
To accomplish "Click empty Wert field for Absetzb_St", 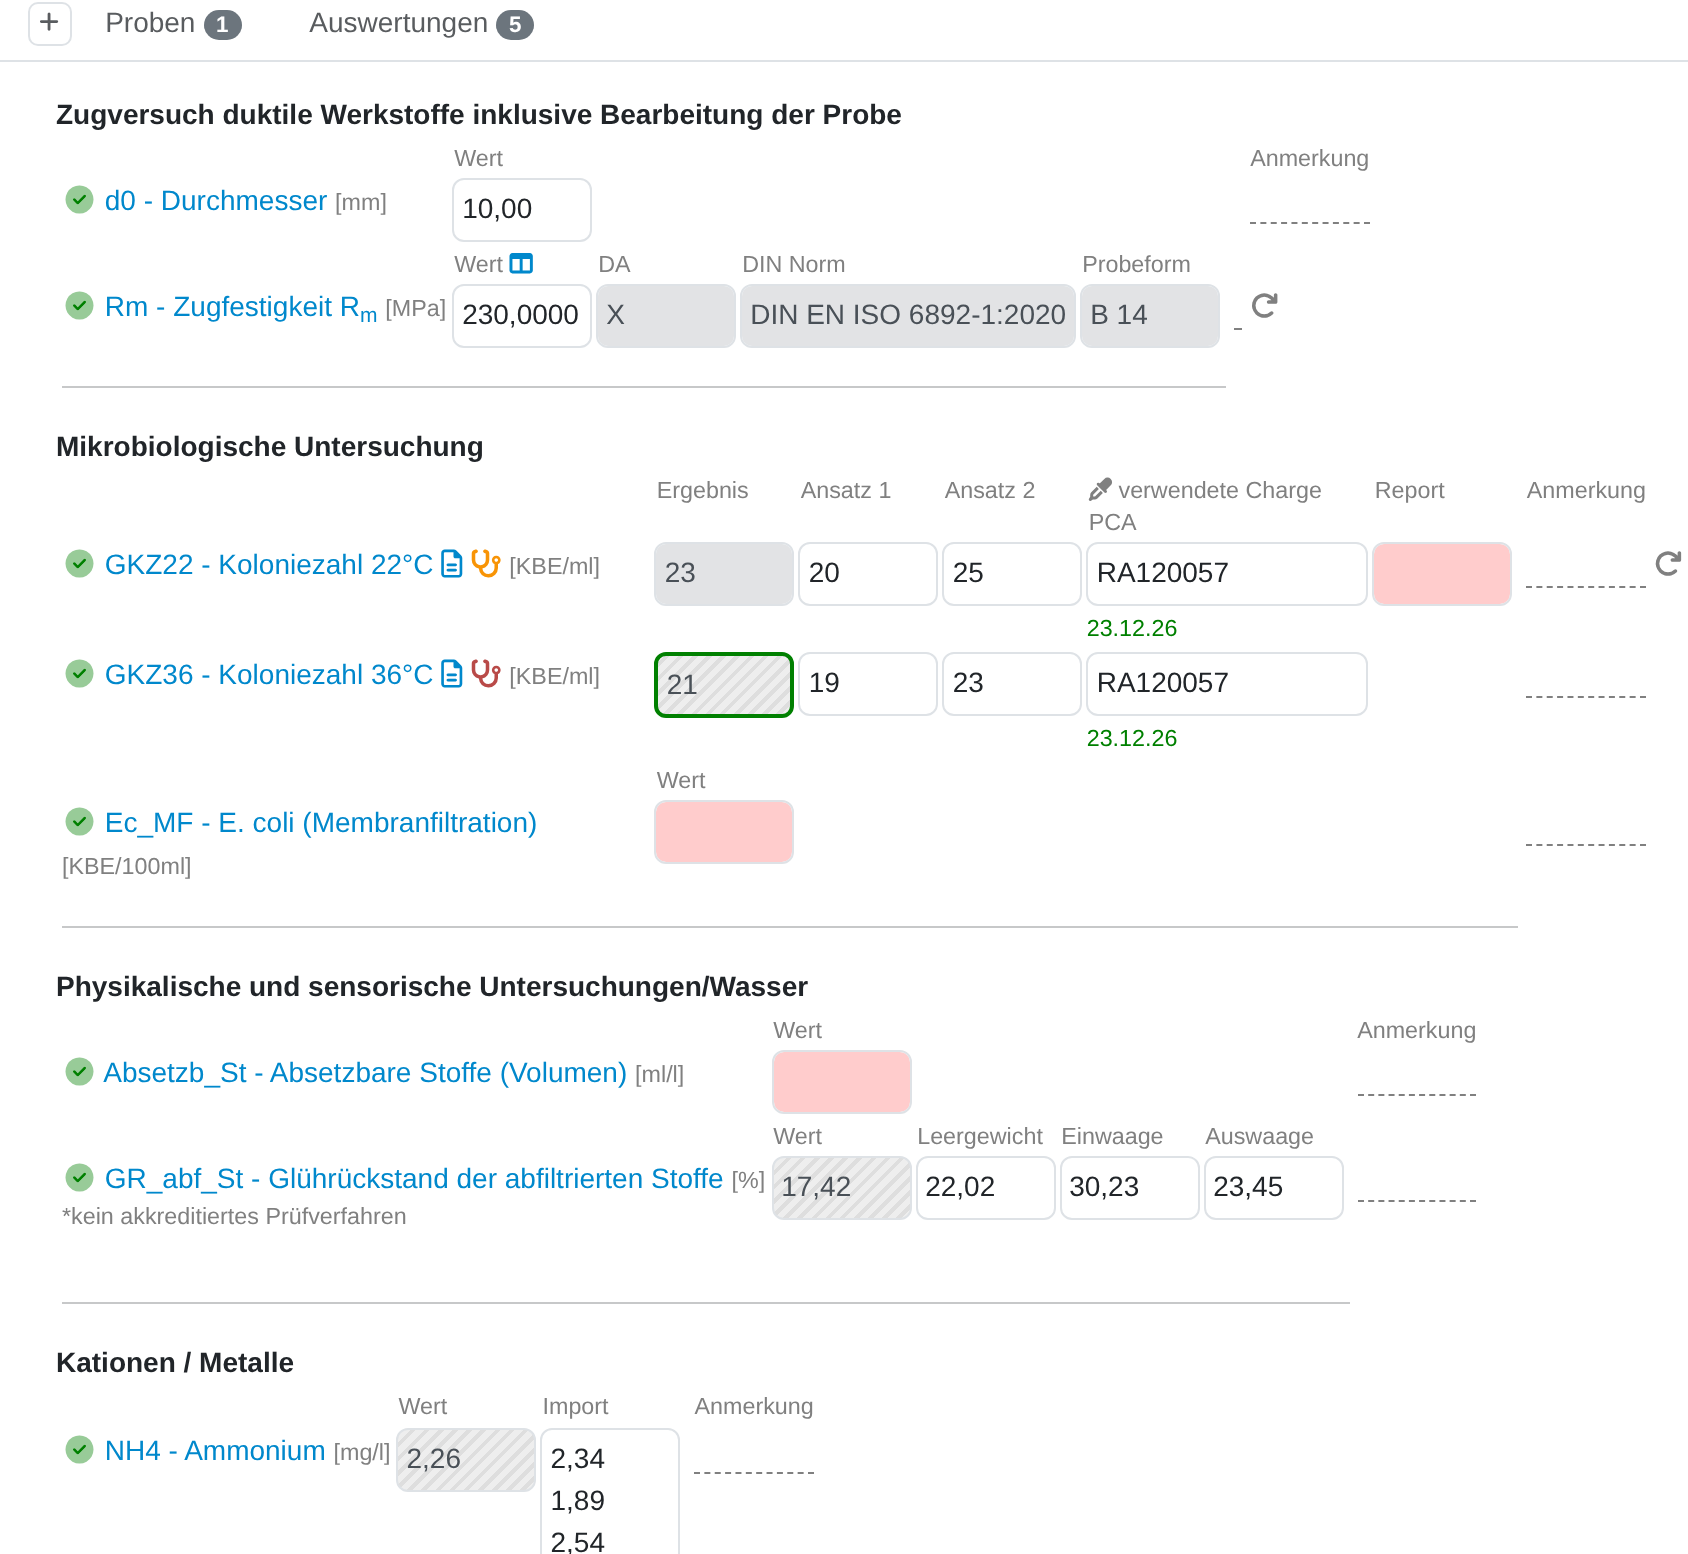I will pyautogui.click(x=842, y=1082).
